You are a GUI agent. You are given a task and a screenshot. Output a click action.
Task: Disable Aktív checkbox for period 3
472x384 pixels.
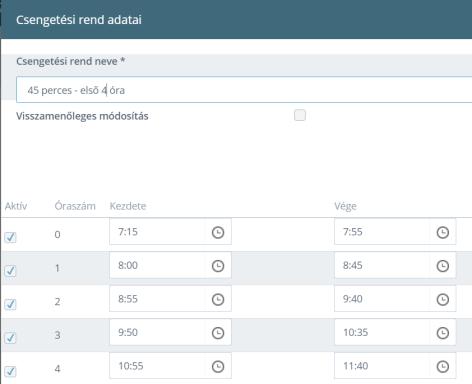(x=10, y=338)
